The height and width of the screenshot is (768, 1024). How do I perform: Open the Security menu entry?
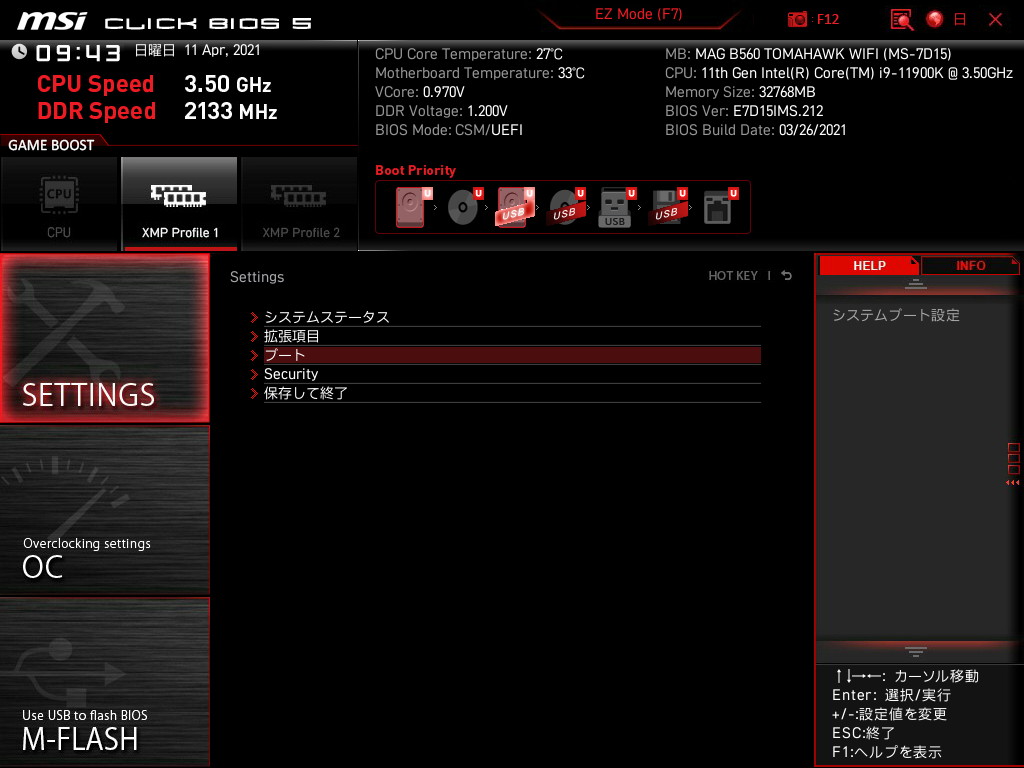(512, 374)
